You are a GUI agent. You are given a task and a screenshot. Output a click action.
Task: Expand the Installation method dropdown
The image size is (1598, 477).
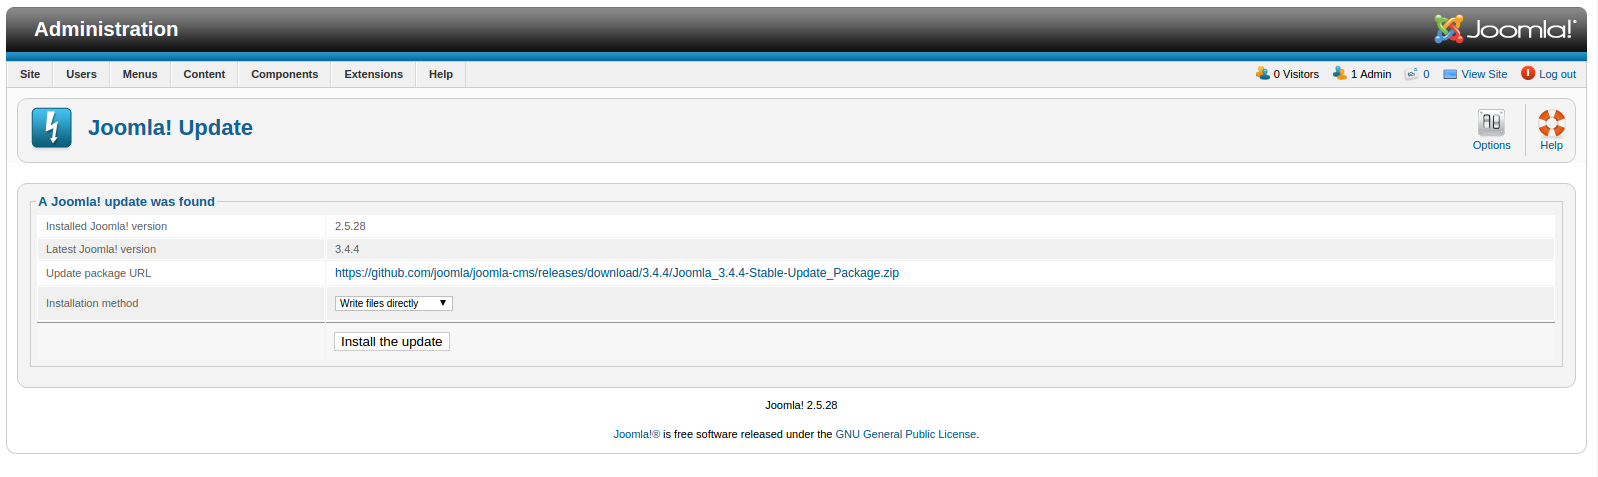point(394,303)
